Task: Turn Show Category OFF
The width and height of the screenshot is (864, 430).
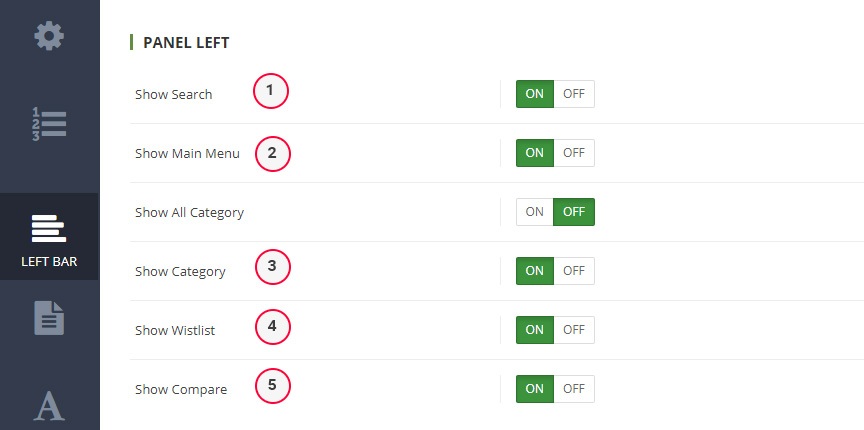Action: pyautogui.click(x=574, y=271)
